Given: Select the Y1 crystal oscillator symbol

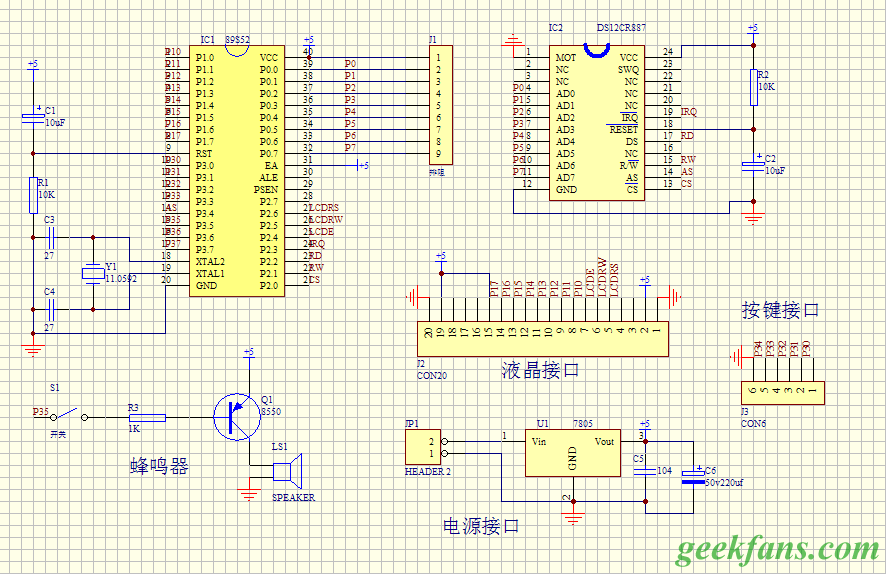Looking at the screenshot, I should 93,272.
